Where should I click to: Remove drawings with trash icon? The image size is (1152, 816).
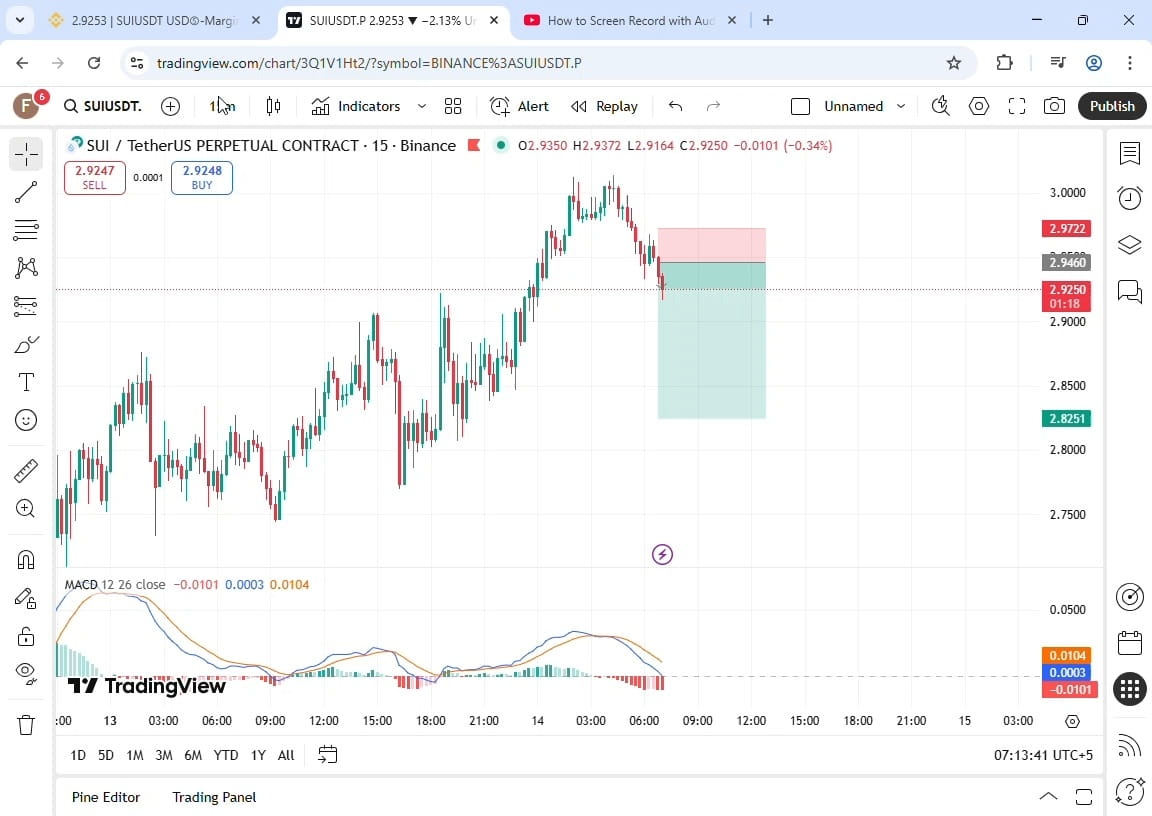pos(26,725)
